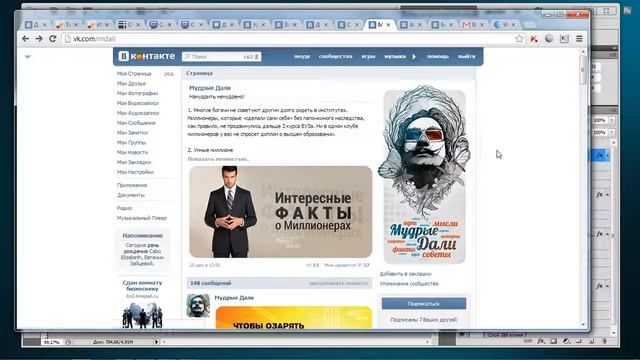This screenshot has width=640, height=360.
Task: Click the extension icon left of Chrome menu
Action: click(x=564, y=39)
